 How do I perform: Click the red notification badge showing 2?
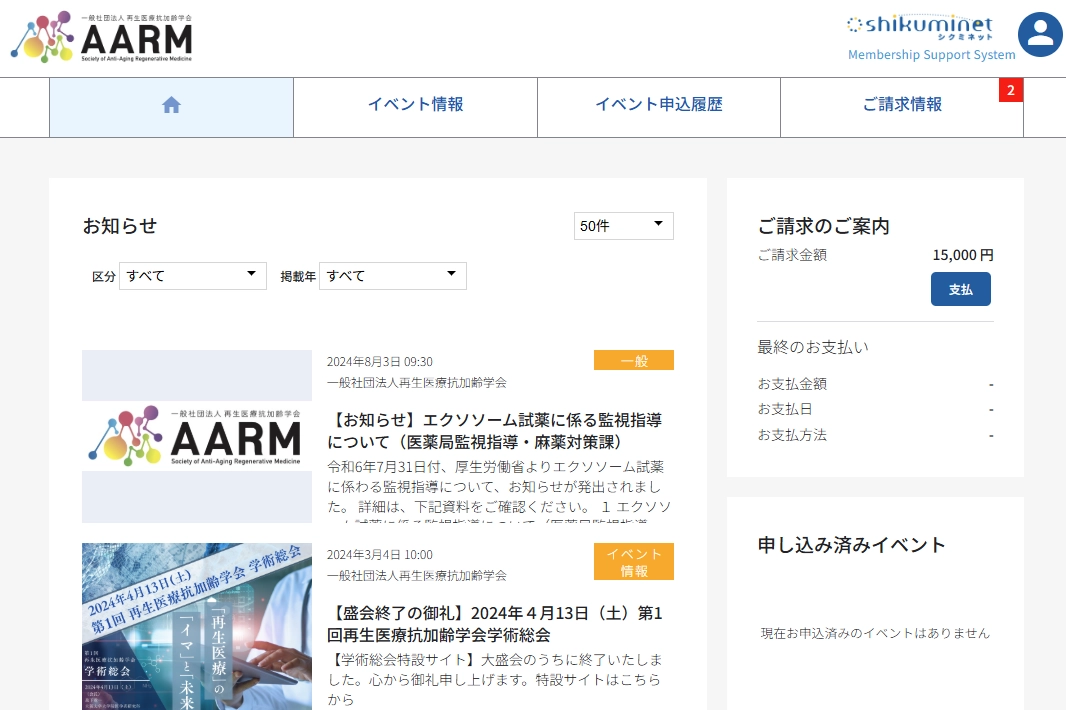(x=1010, y=90)
